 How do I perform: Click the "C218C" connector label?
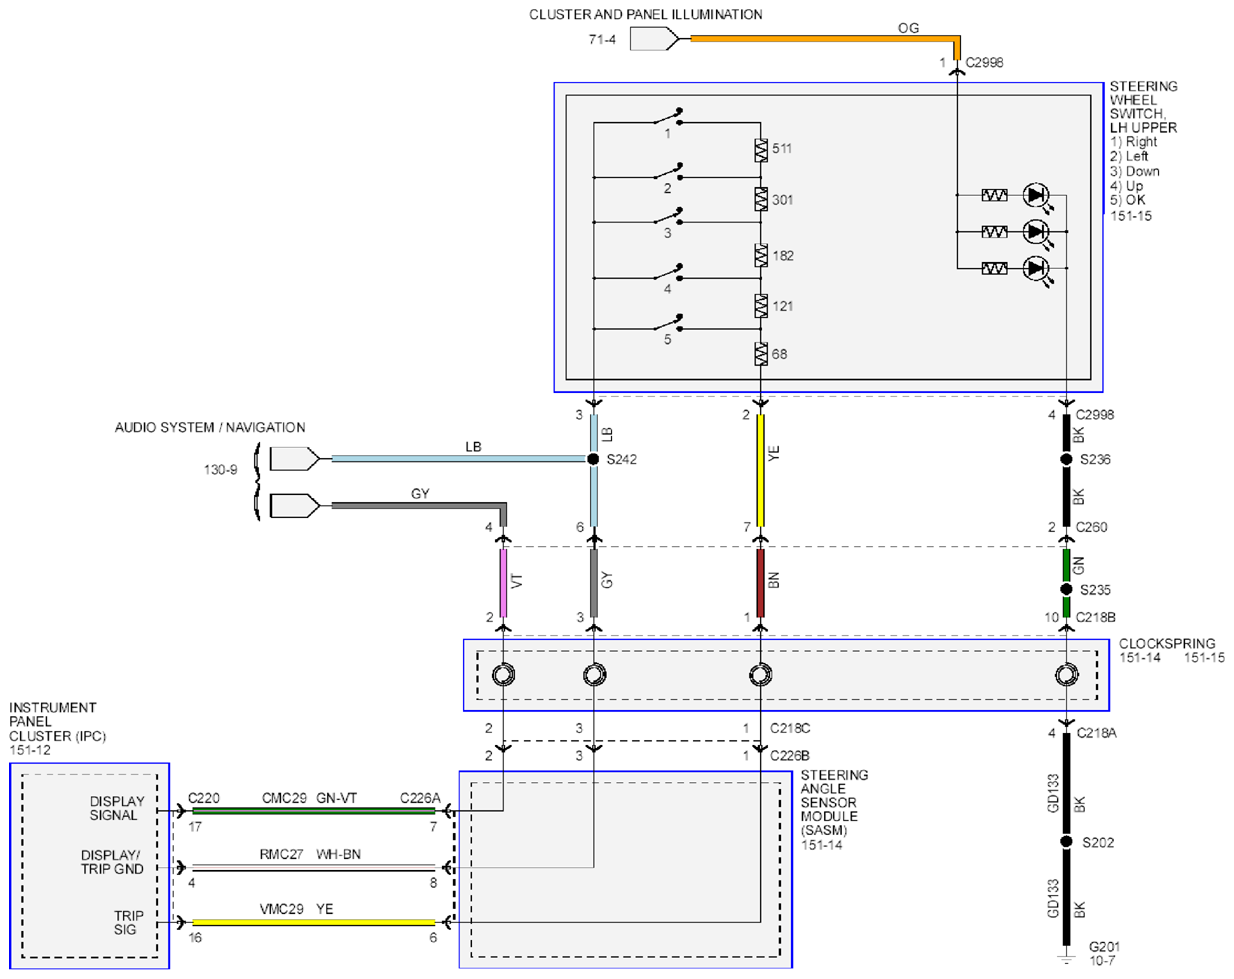(790, 728)
